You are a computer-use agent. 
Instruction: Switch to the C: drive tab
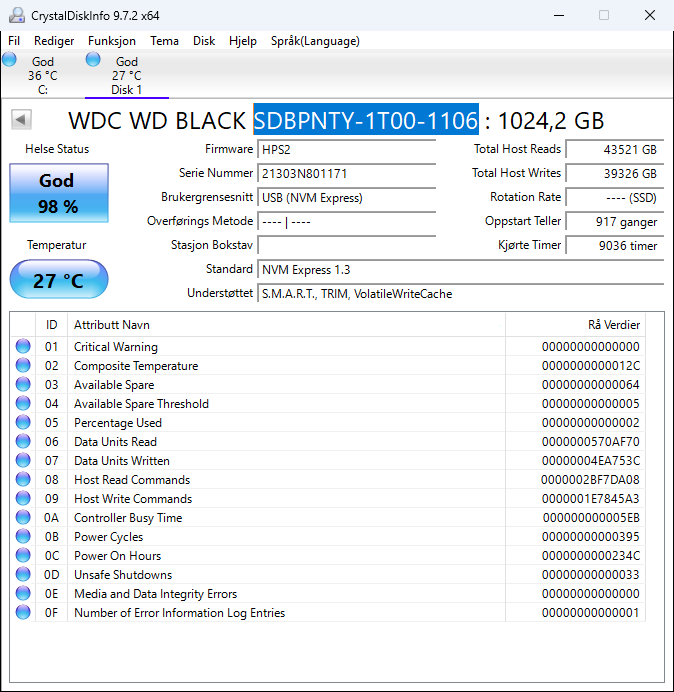42,75
